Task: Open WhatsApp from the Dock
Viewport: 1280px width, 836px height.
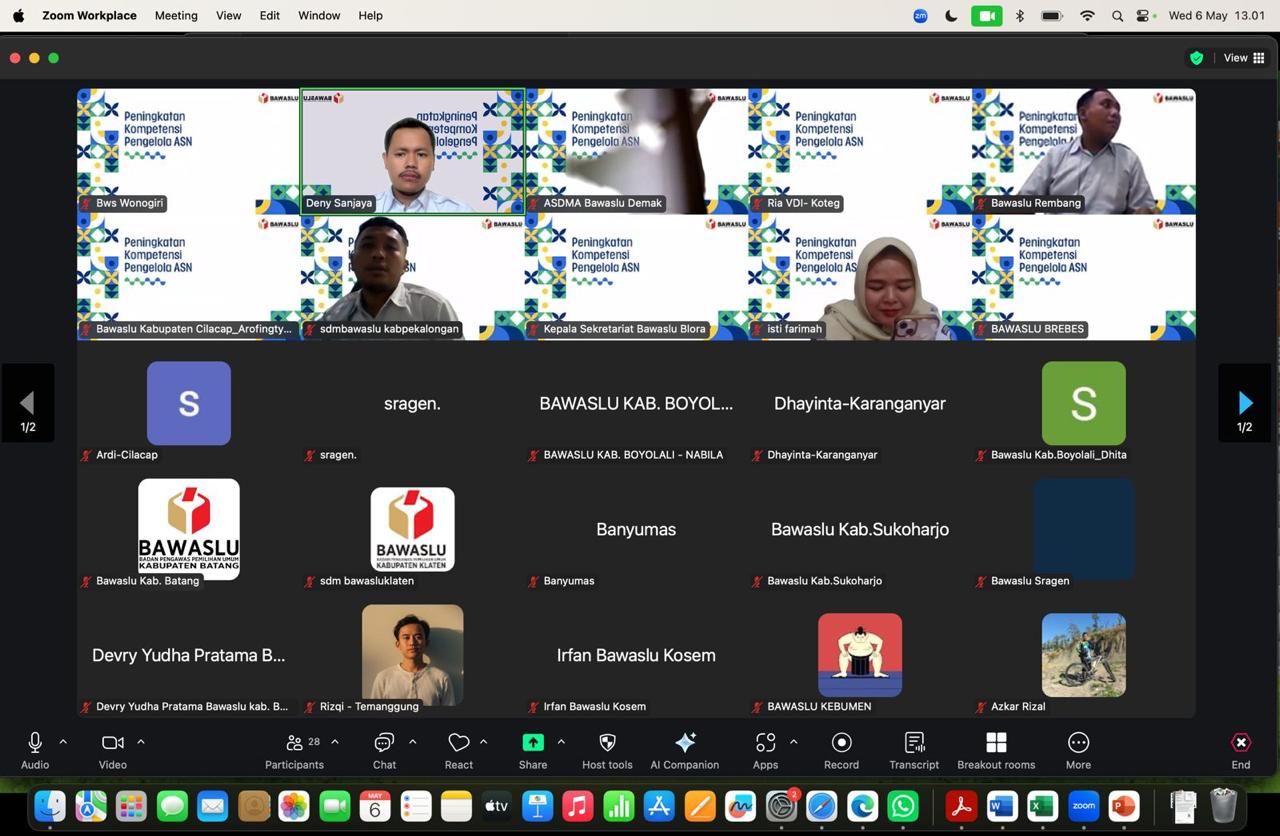Action: [903, 806]
